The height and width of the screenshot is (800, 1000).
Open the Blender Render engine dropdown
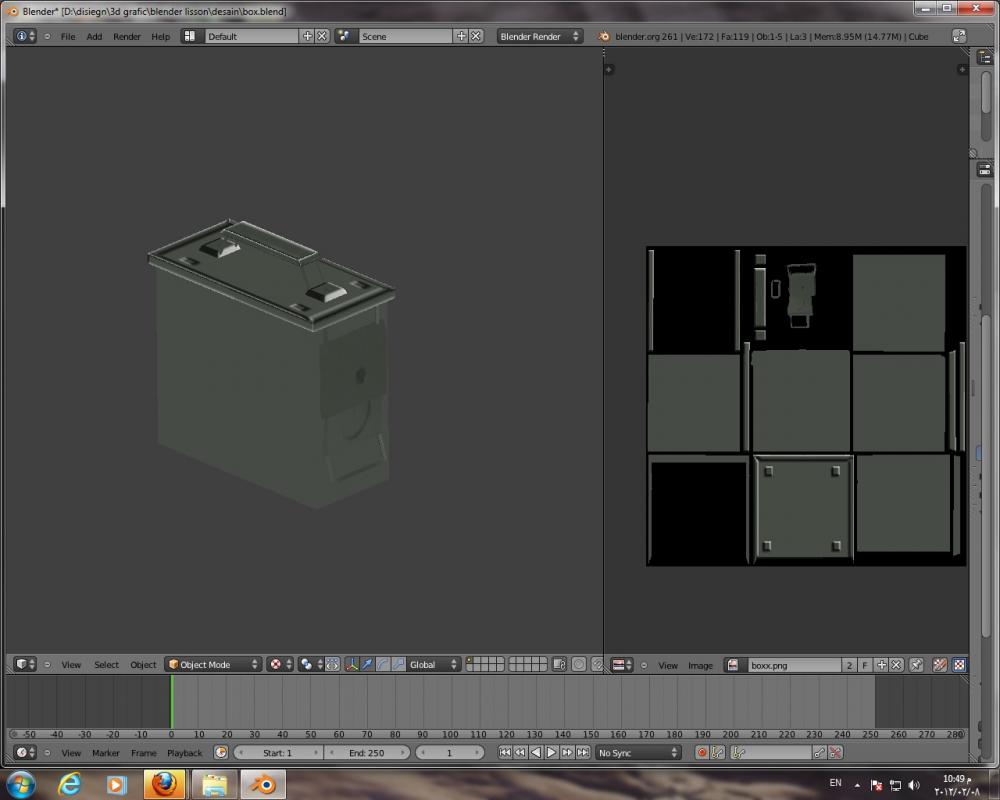pos(540,36)
